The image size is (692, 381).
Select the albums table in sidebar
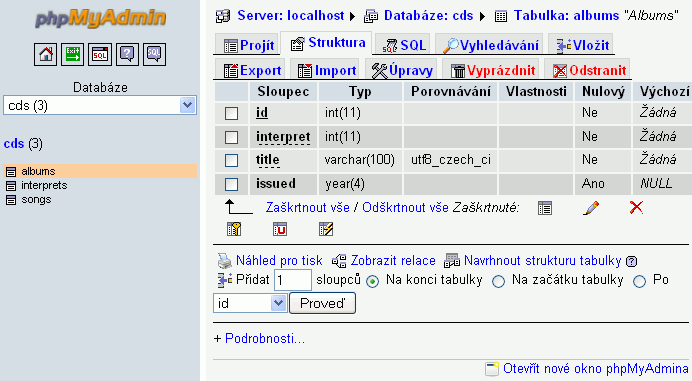tap(38, 171)
